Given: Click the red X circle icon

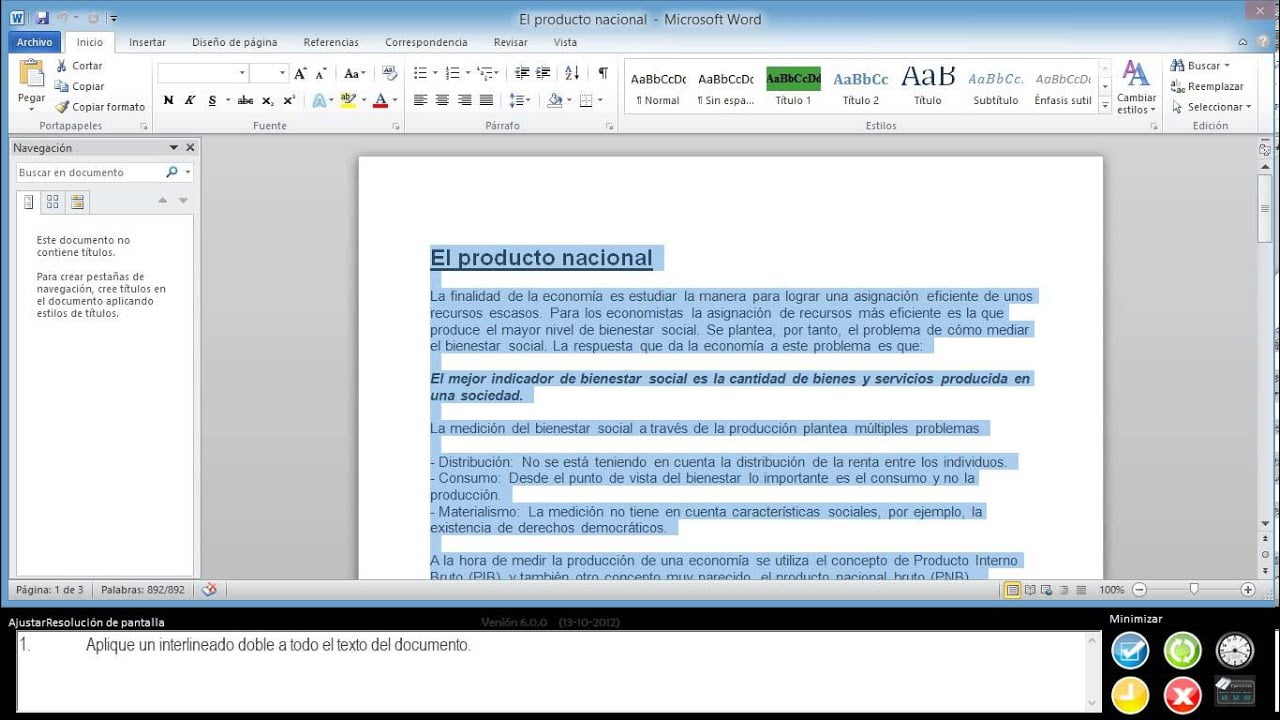Looking at the screenshot, I should [1182, 693].
